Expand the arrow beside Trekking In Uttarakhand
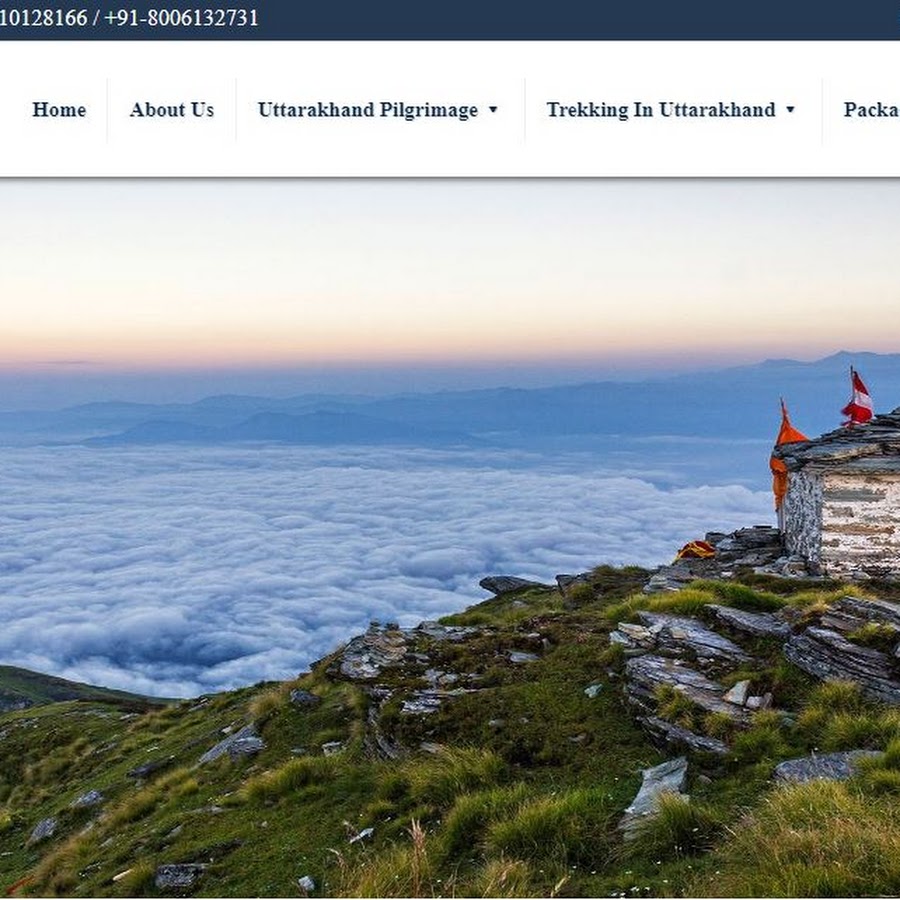 (790, 110)
